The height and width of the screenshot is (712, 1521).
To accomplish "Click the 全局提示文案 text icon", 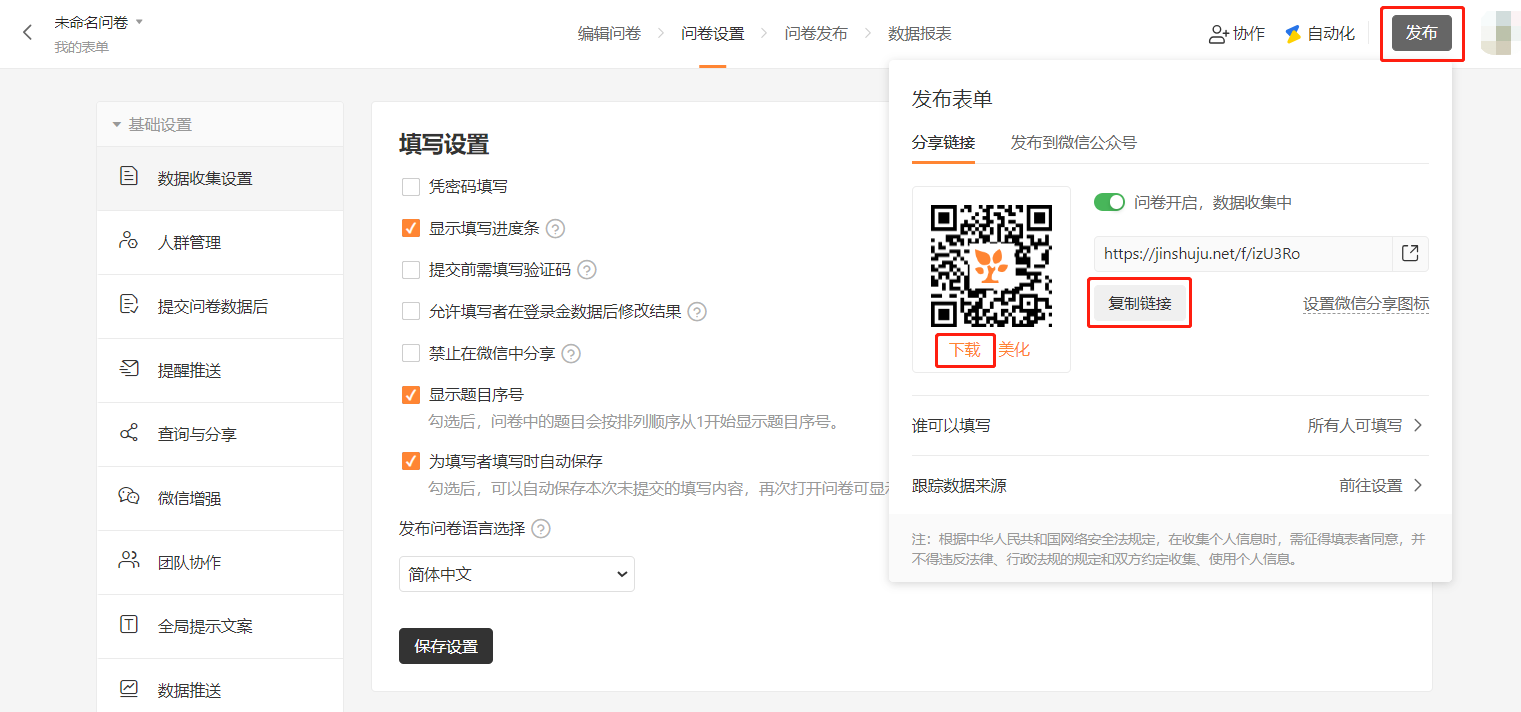I will click(x=129, y=625).
